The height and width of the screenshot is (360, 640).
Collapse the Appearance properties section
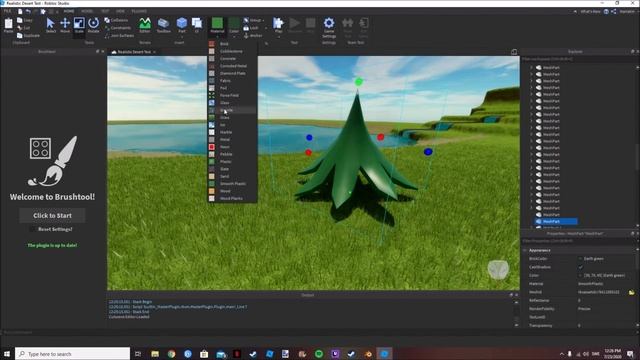(525, 250)
